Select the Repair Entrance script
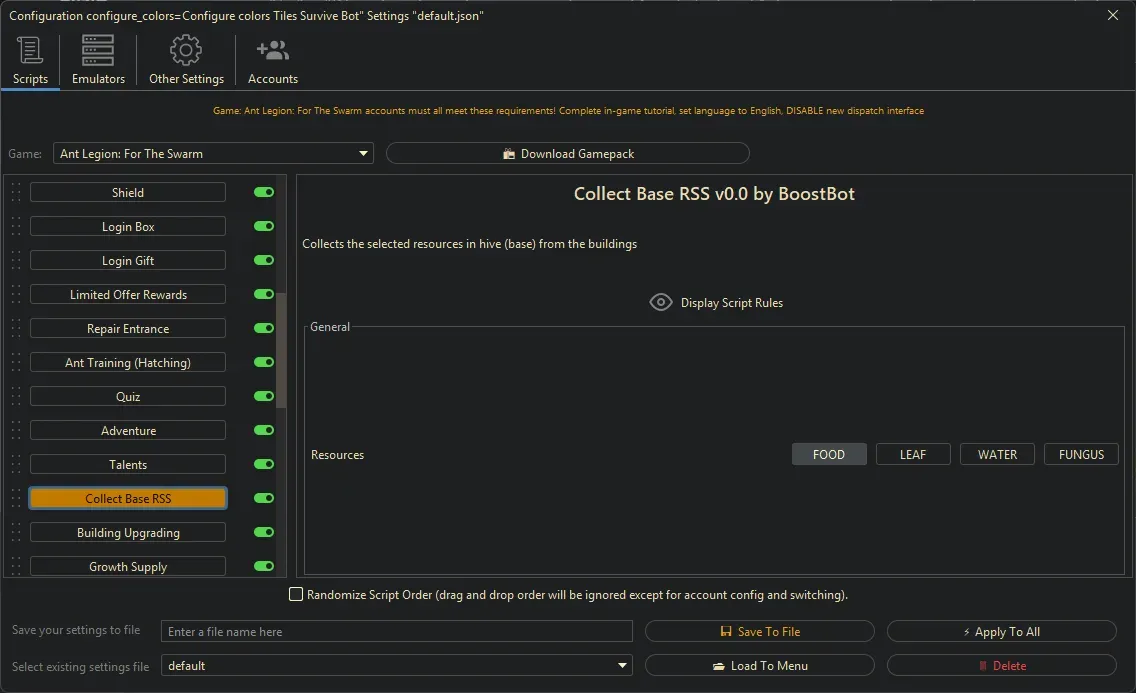The width and height of the screenshot is (1136, 693). [128, 329]
